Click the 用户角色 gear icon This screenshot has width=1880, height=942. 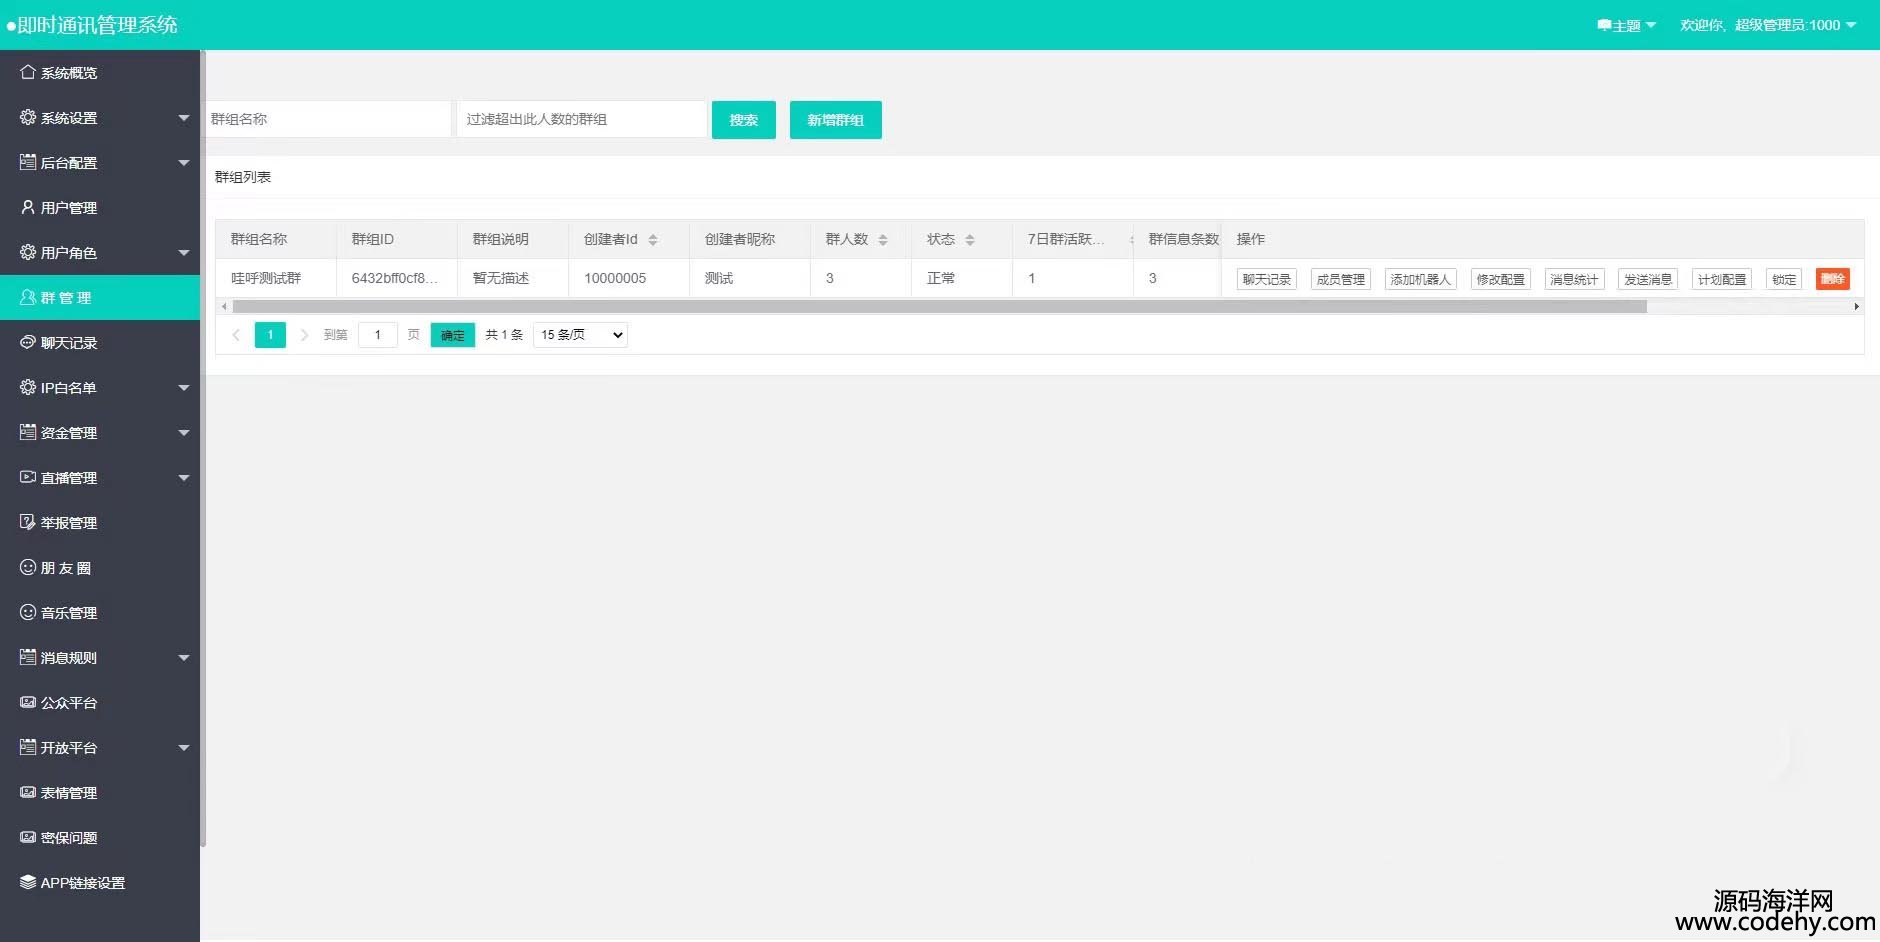pyautogui.click(x=28, y=252)
